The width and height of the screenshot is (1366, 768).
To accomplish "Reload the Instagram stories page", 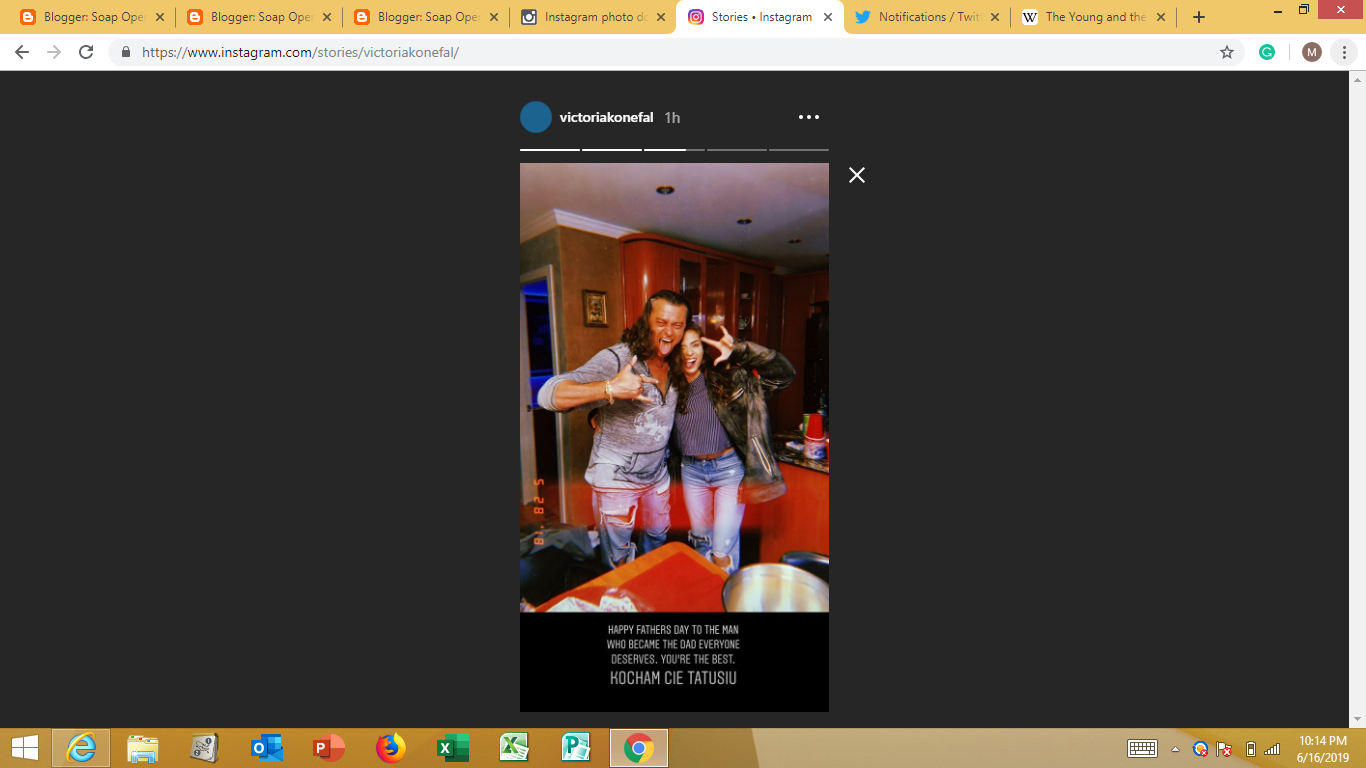I will (x=86, y=52).
